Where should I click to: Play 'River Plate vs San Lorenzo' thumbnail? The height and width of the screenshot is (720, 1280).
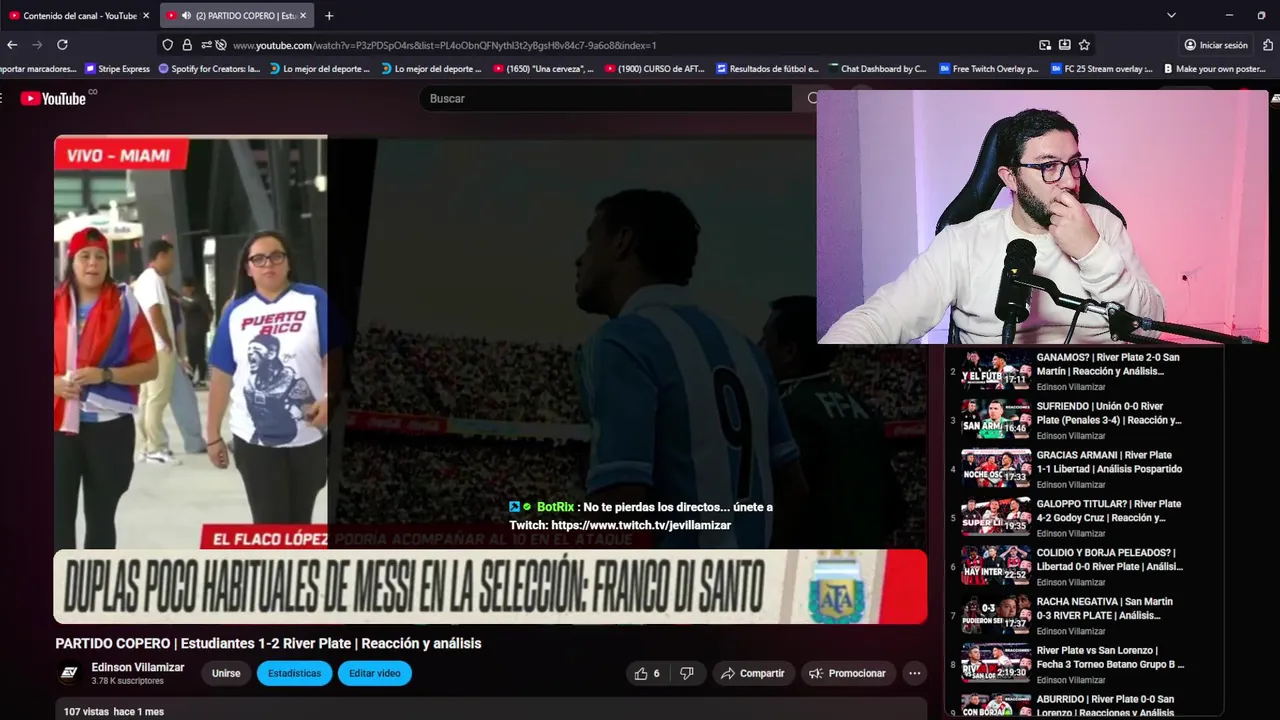tap(996, 663)
